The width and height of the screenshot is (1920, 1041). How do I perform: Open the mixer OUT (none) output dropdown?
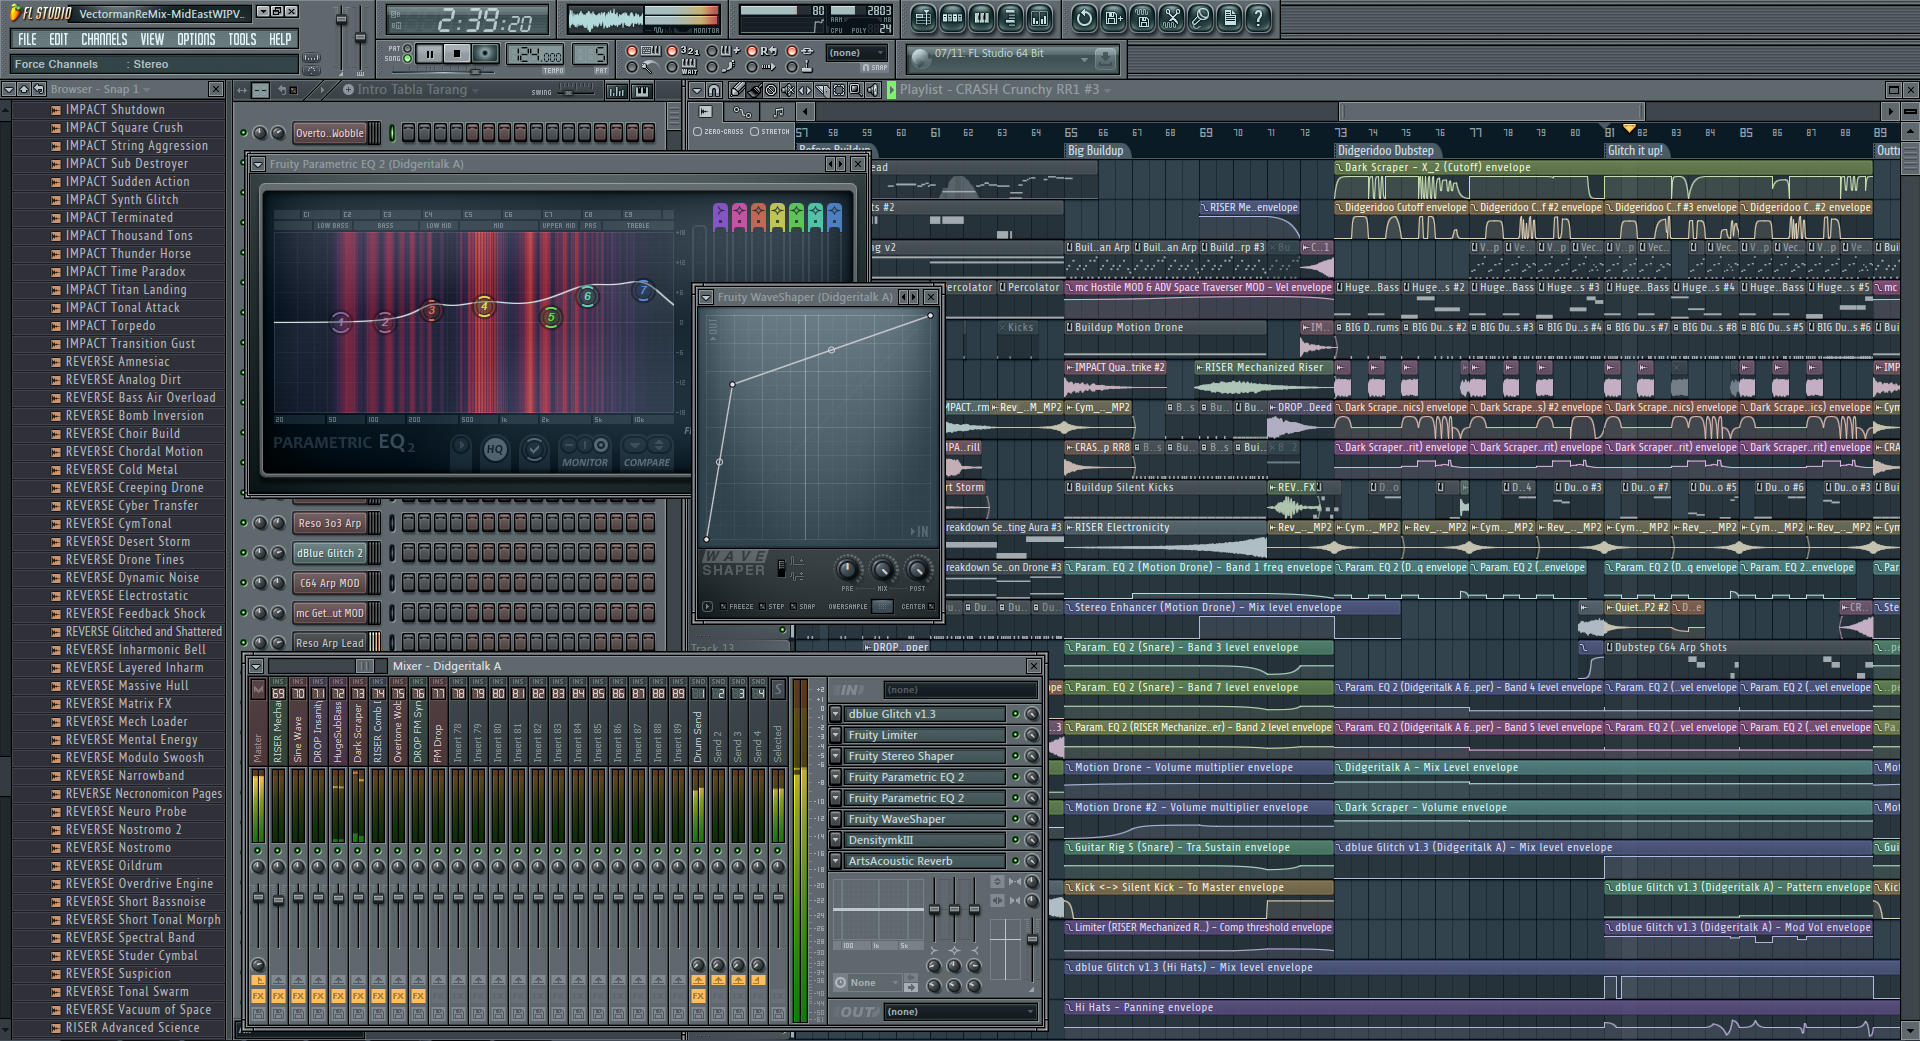(959, 1012)
